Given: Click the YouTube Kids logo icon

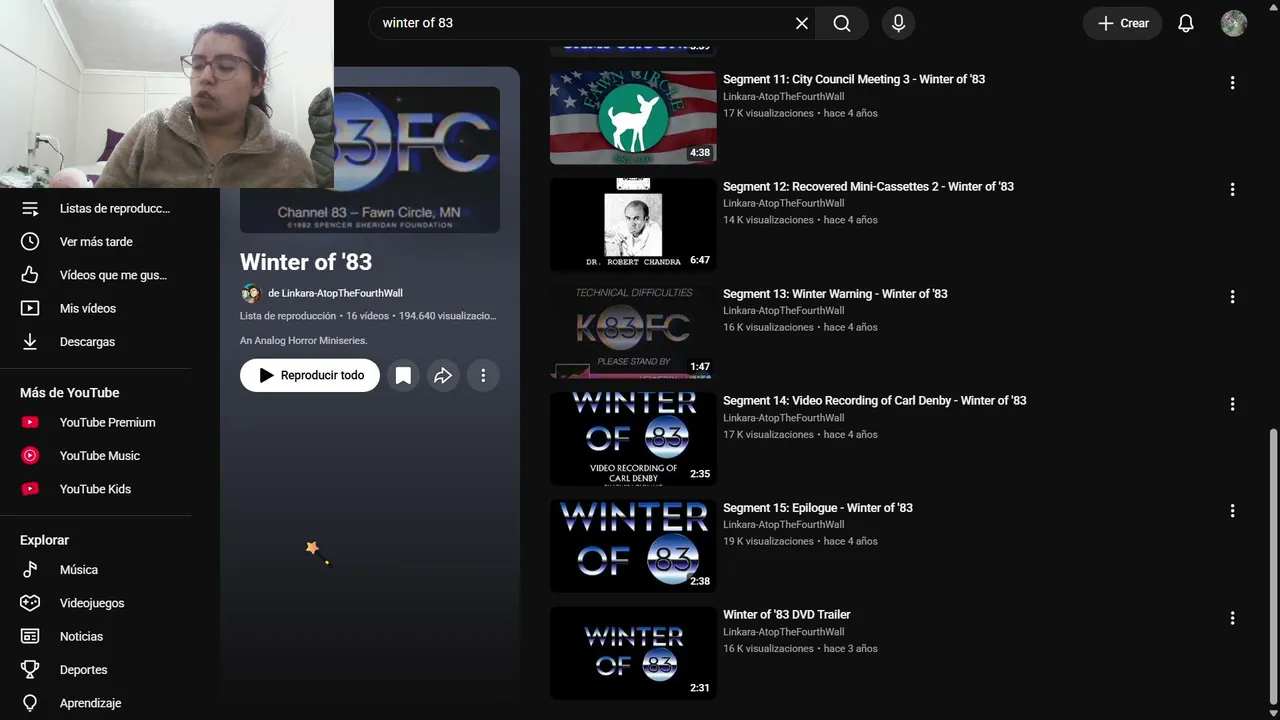Looking at the screenshot, I should click(x=30, y=489).
